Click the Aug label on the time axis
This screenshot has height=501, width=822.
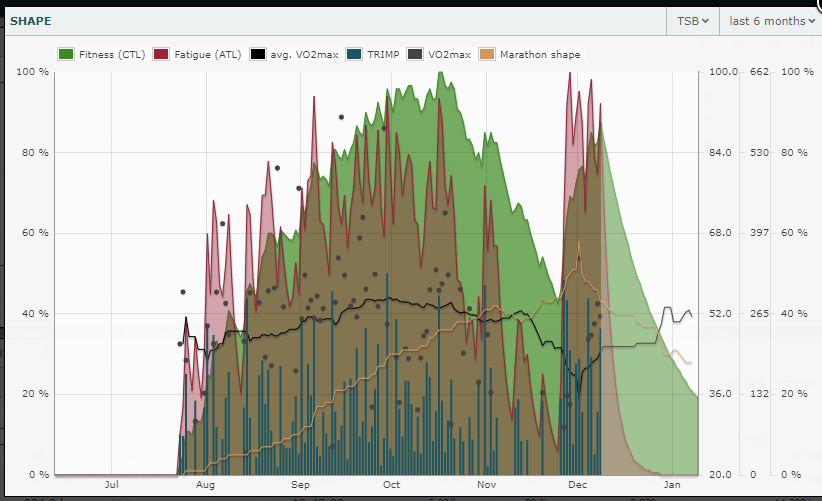click(205, 485)
